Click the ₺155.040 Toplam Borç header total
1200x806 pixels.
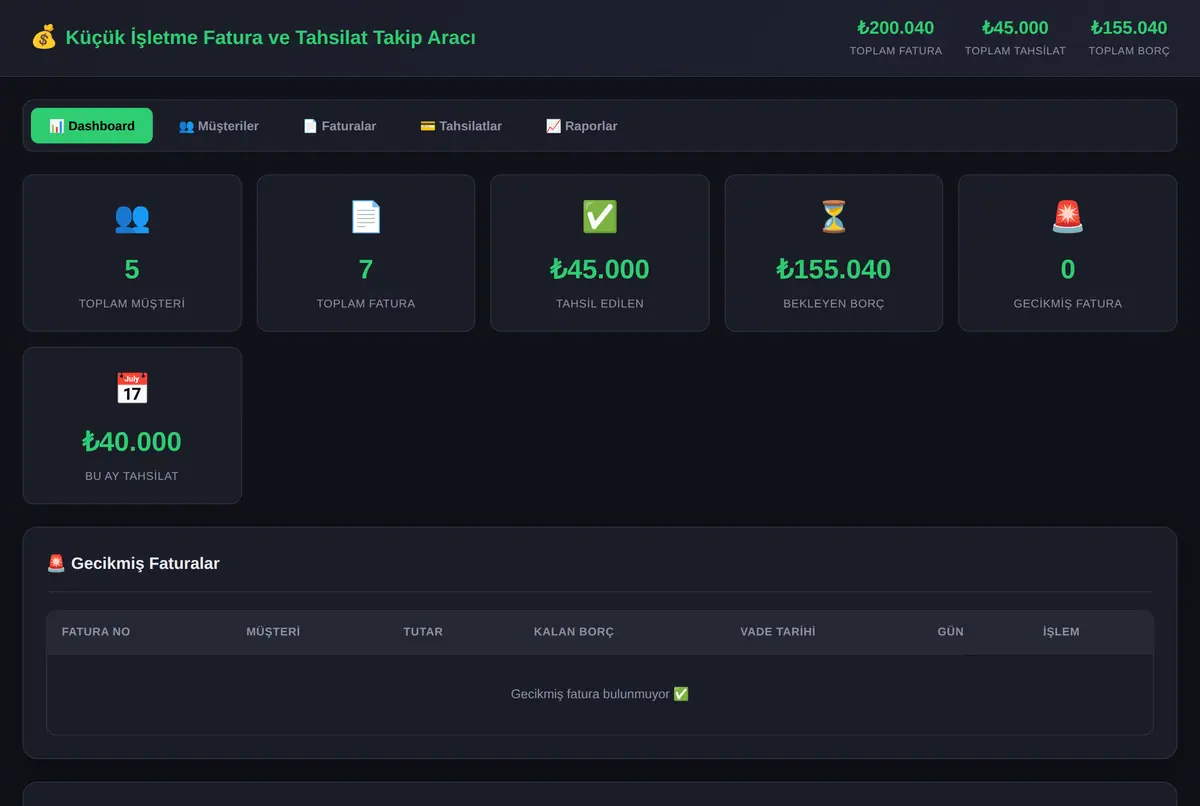tap(1129, 37)
